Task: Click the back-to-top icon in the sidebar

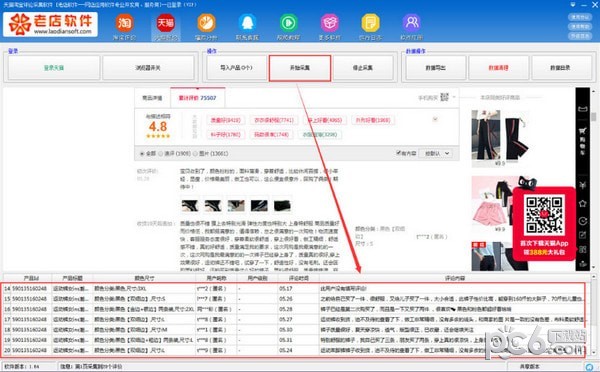Action: [583, 264]
